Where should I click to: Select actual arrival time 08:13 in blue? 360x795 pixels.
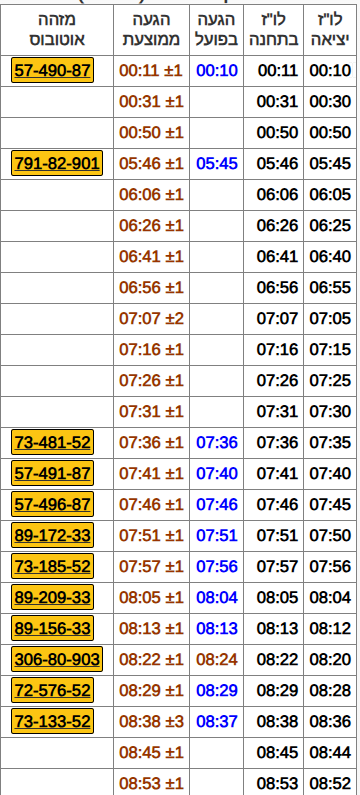(217, 629)
